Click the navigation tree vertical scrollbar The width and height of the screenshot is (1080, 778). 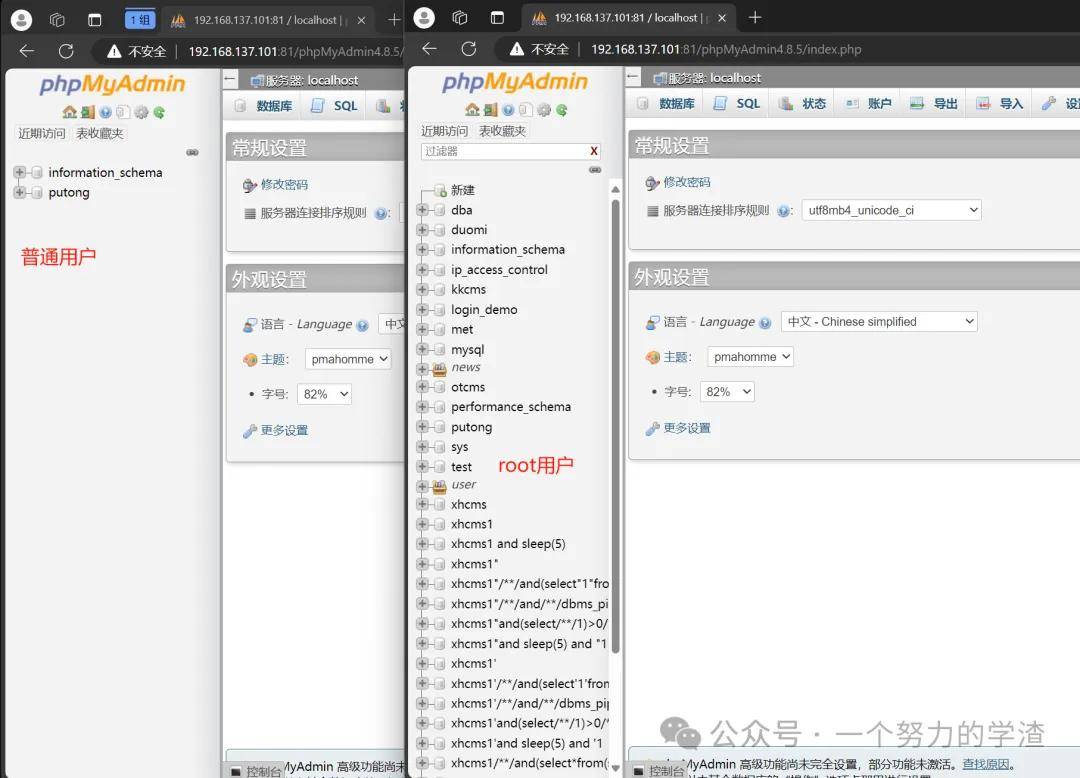pos(615,427)
